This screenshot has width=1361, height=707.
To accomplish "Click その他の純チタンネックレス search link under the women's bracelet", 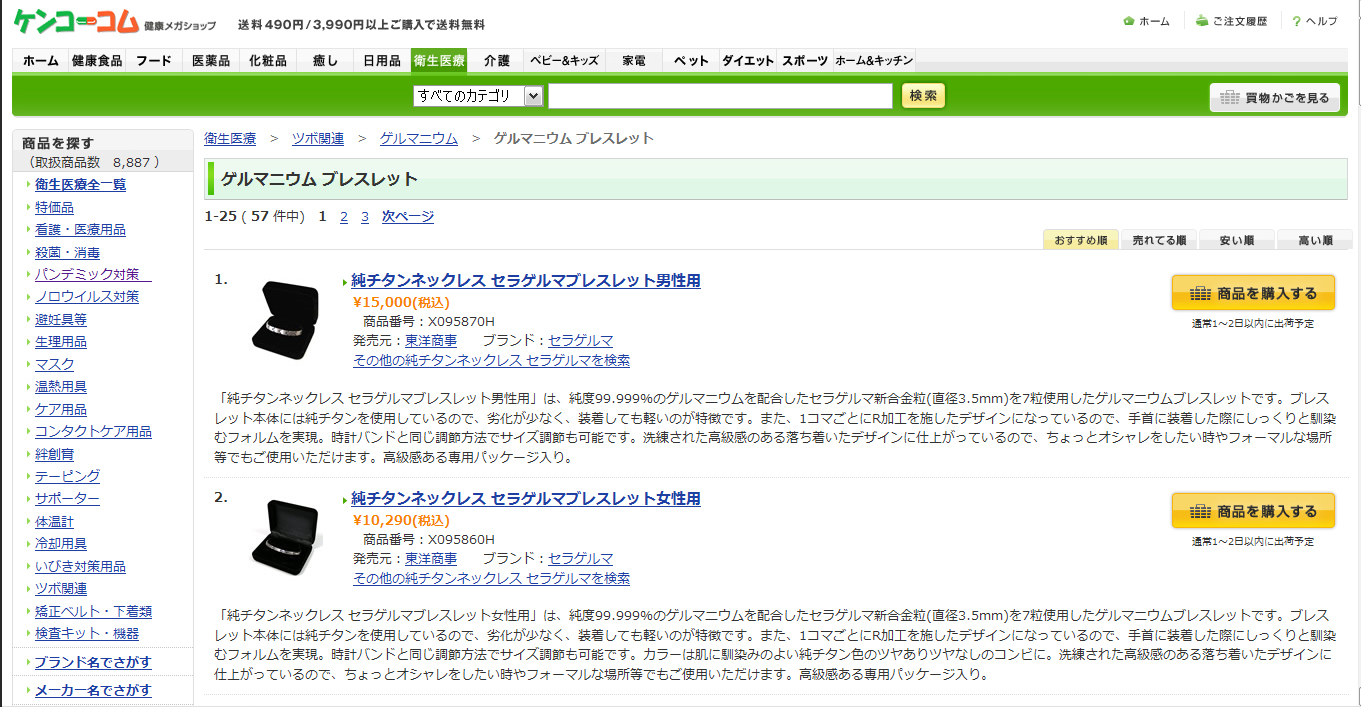I will 491,578.
